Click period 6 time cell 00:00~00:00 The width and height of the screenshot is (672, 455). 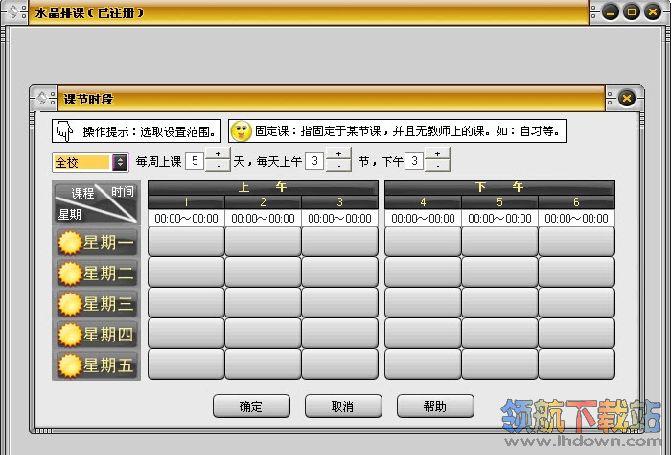[x=576, y=219]
